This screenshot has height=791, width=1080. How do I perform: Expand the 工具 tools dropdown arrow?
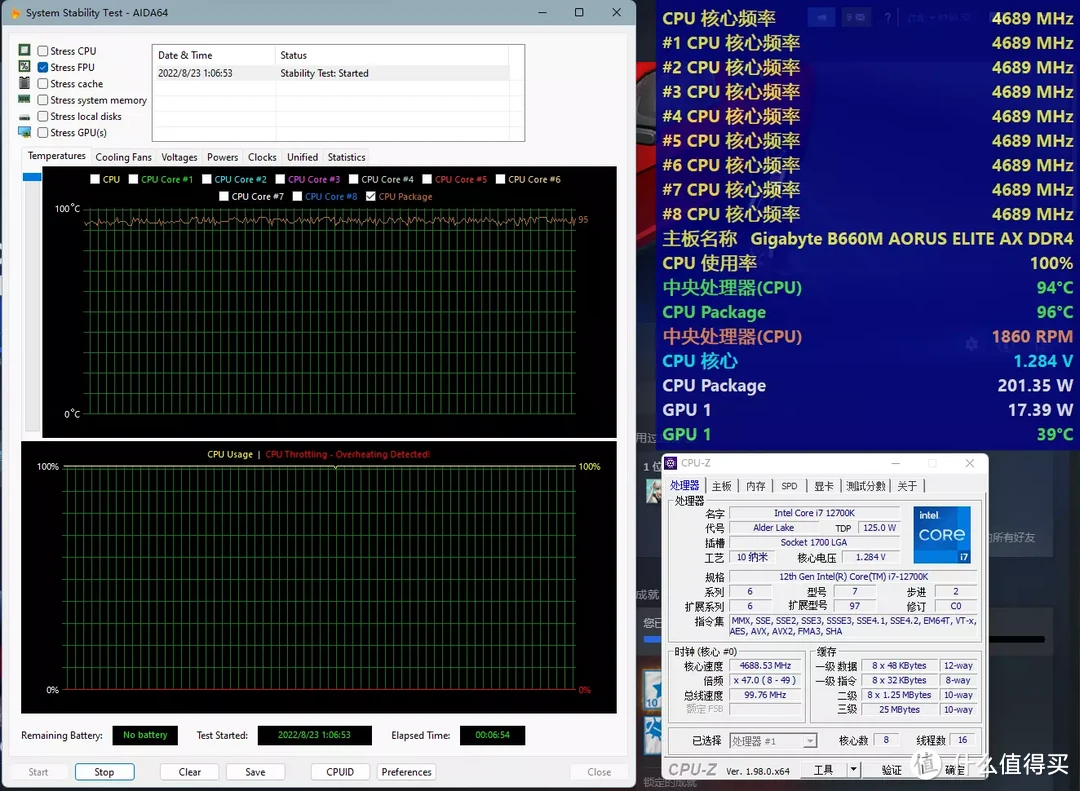(853, 770)
